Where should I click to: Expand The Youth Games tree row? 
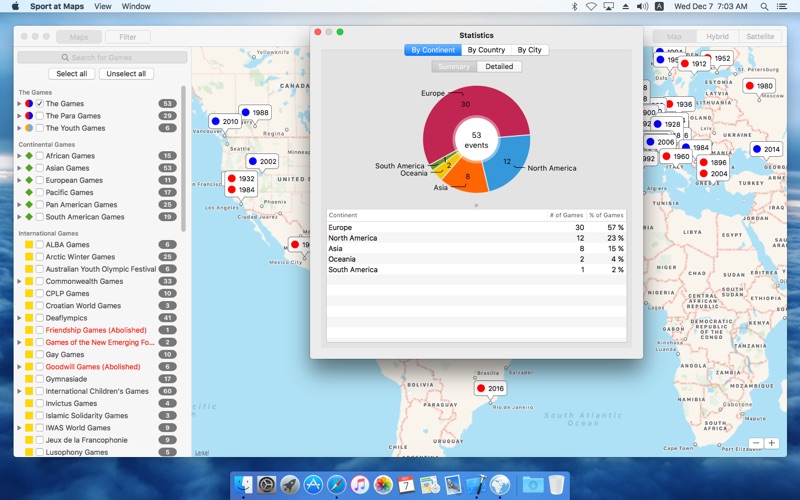tap(19, 128)
